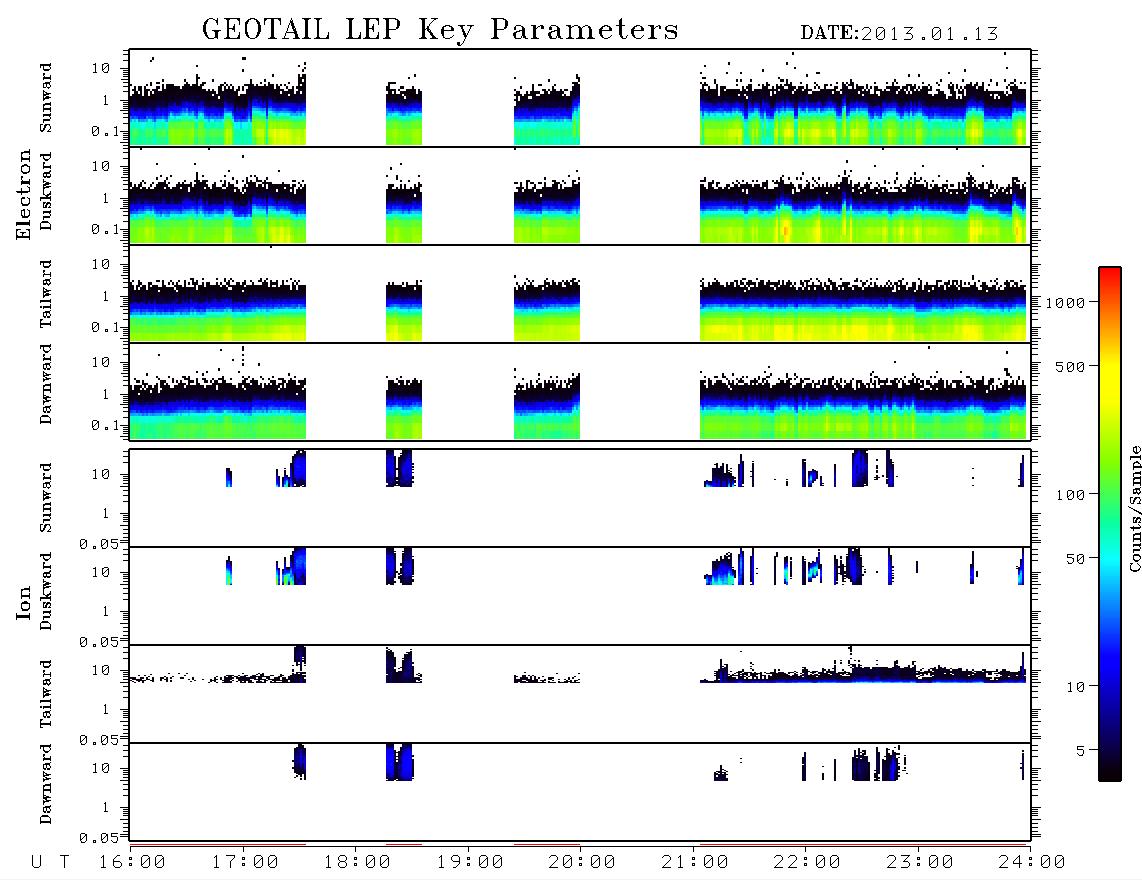Screen dimensions: 1142x880
Task: Select the "DATE:2013.01.13" label
Action: (899, 34)
